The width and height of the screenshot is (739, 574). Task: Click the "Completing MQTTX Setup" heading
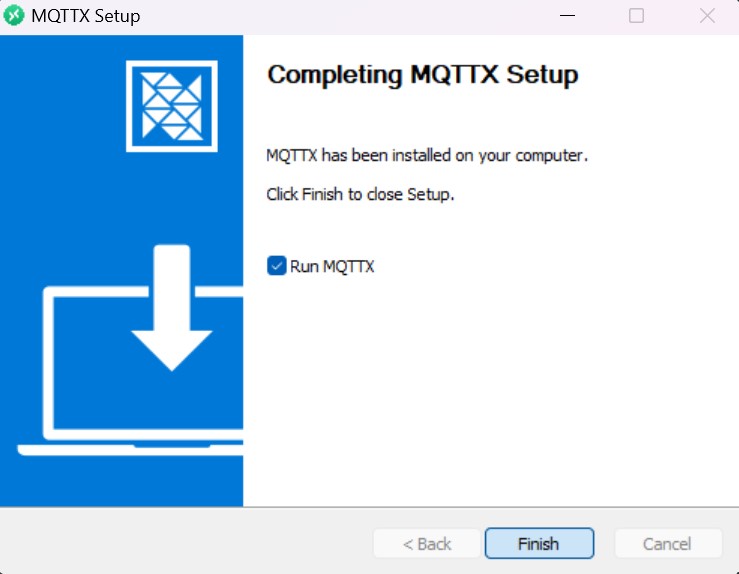pos(423,74)
